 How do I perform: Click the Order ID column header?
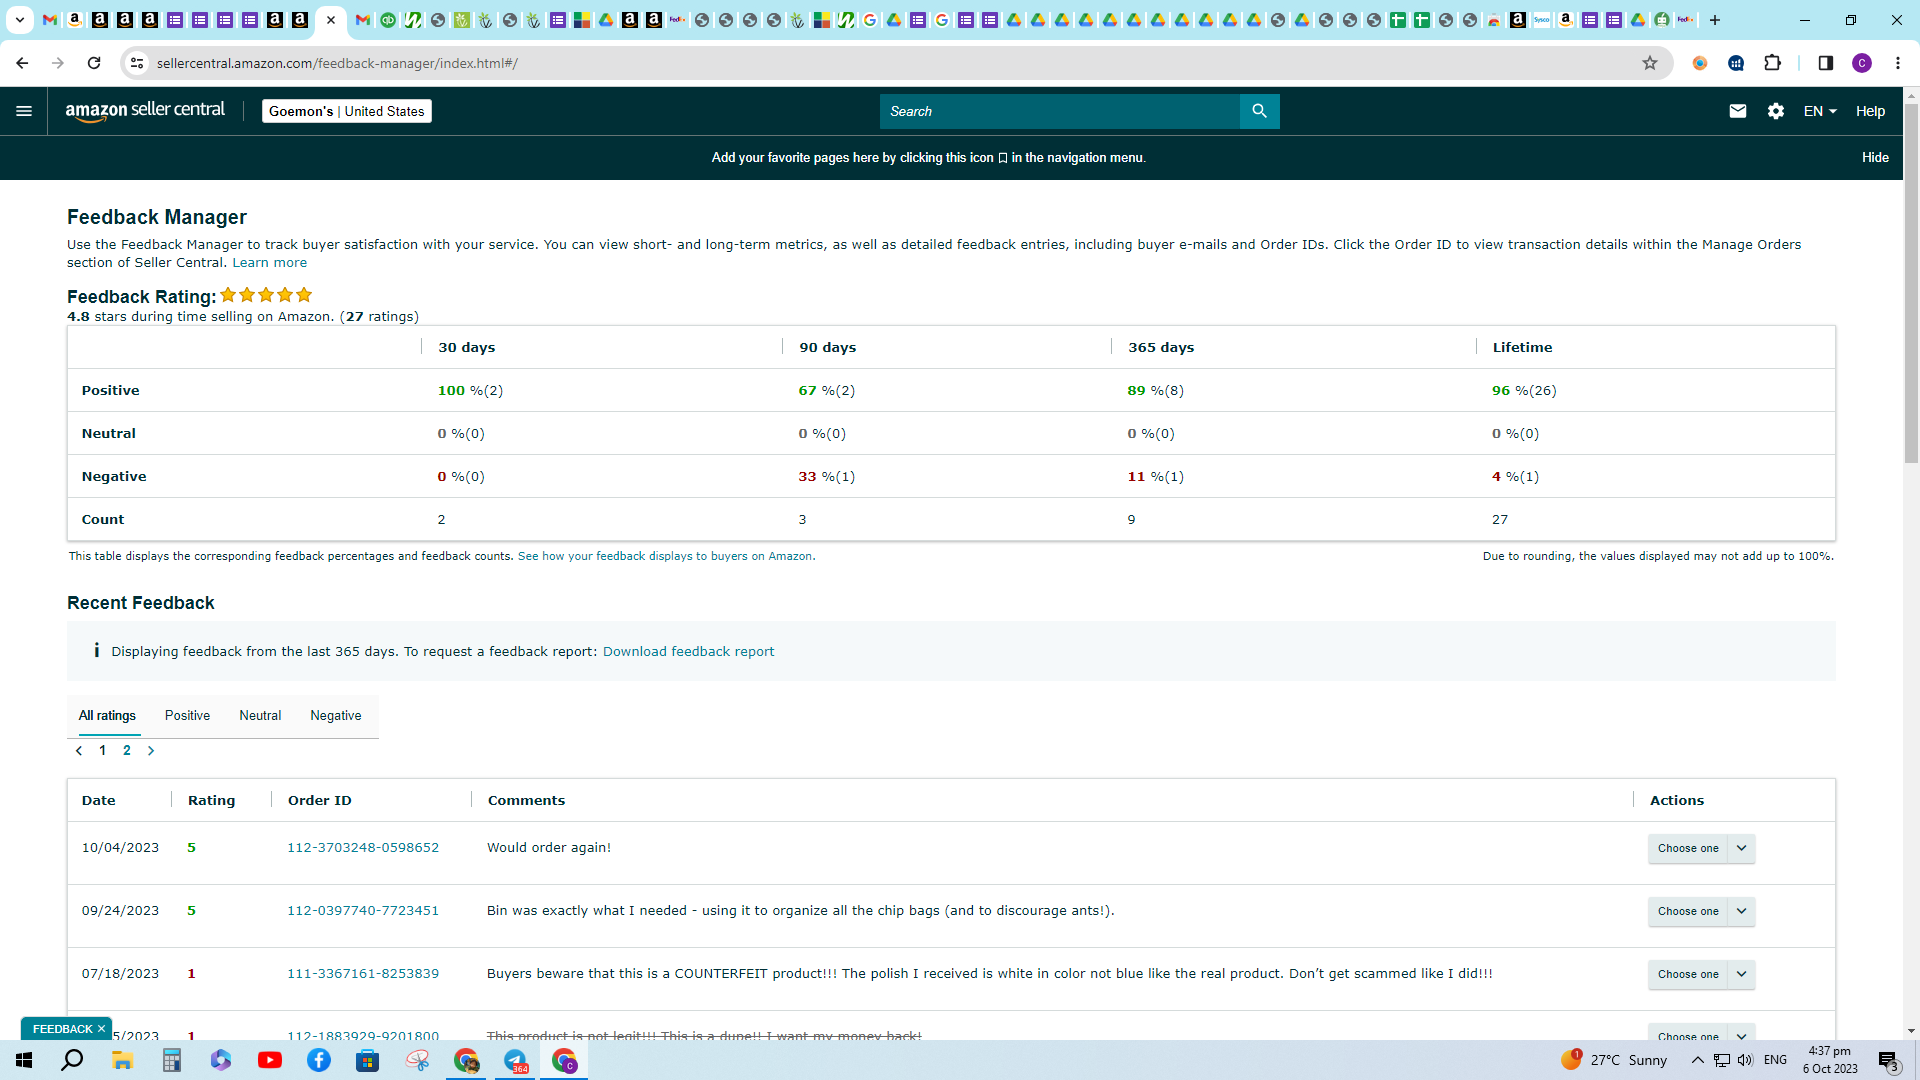click(319, 801)
